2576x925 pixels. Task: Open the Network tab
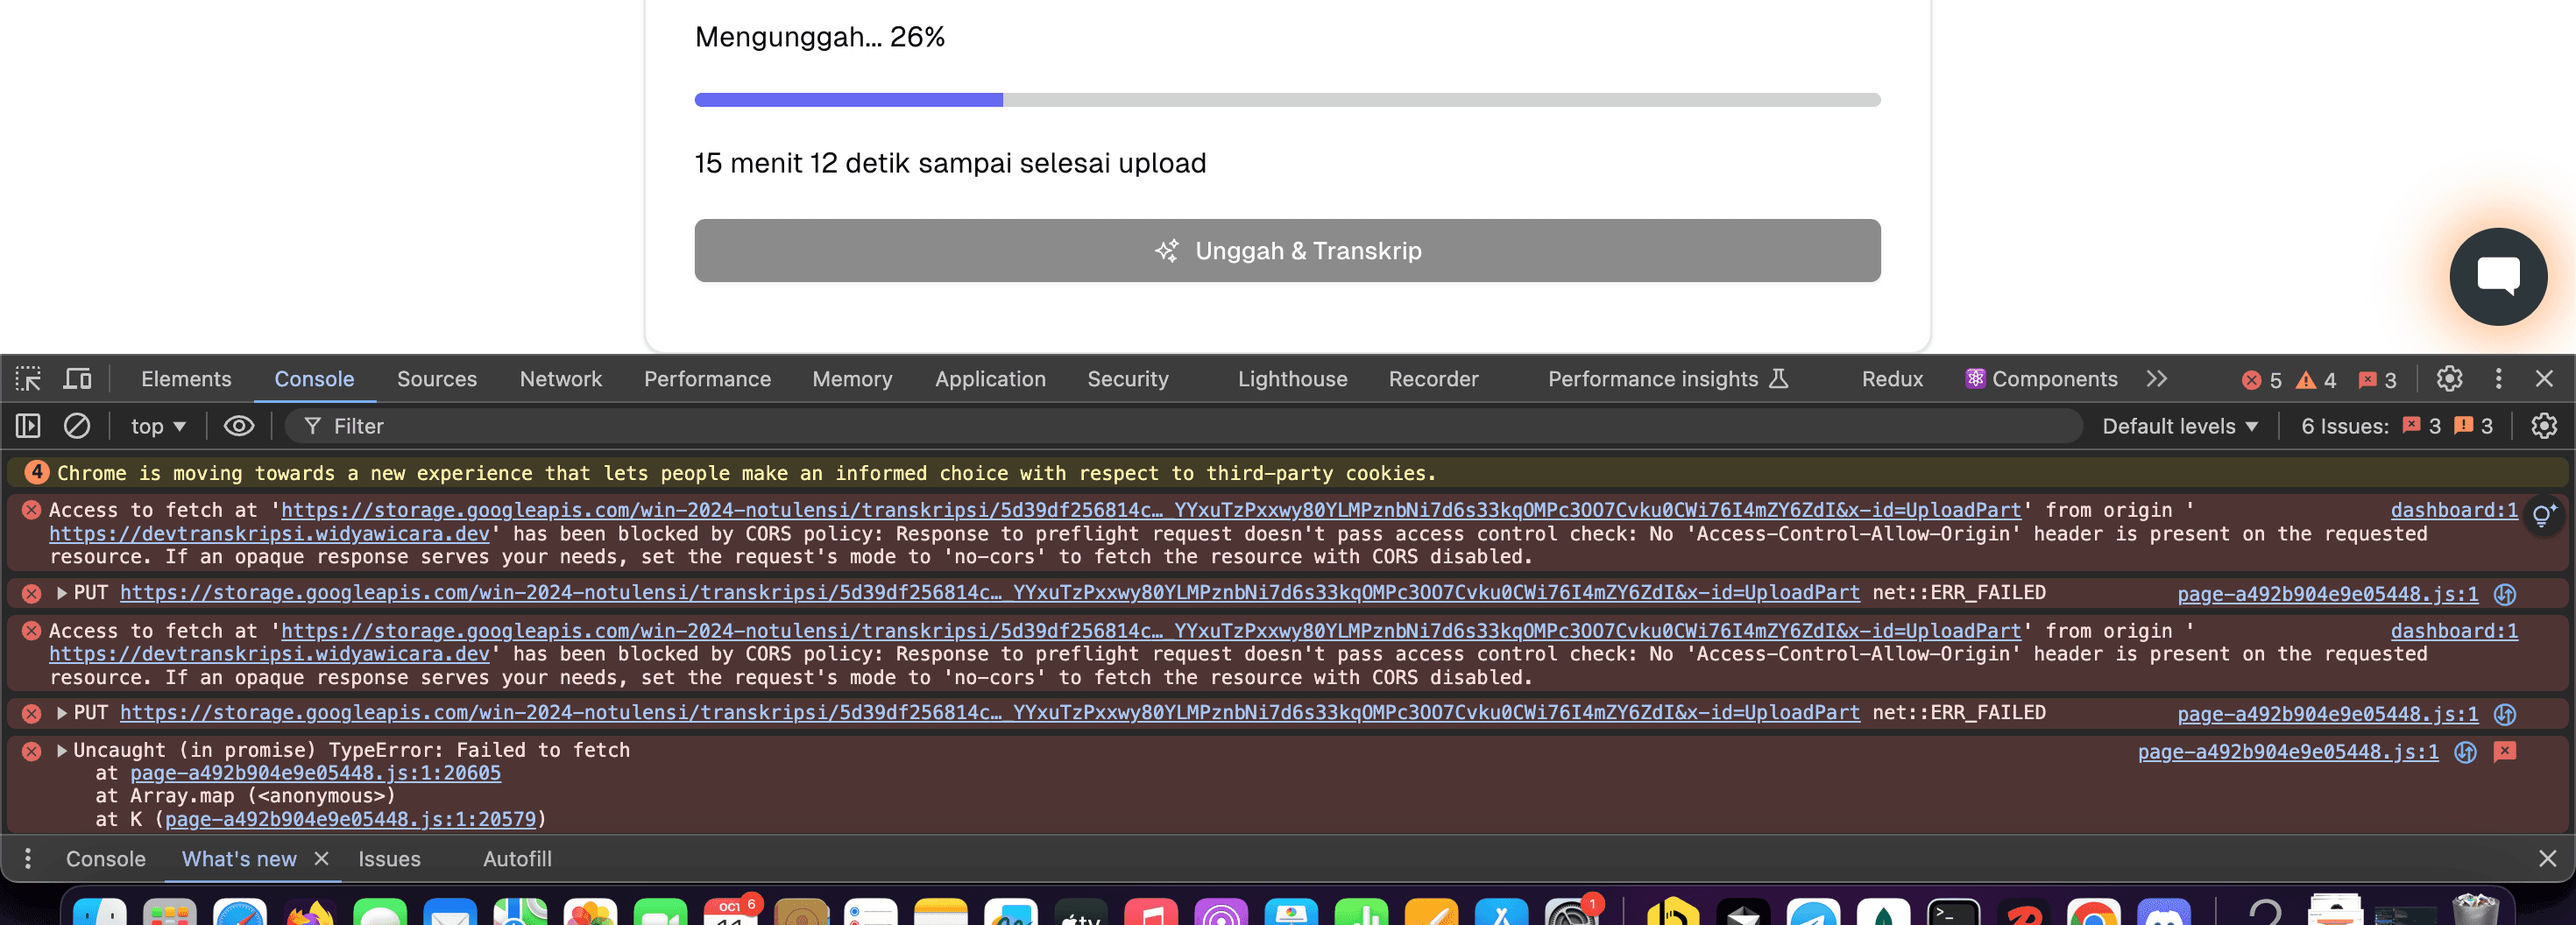(561, 379)
